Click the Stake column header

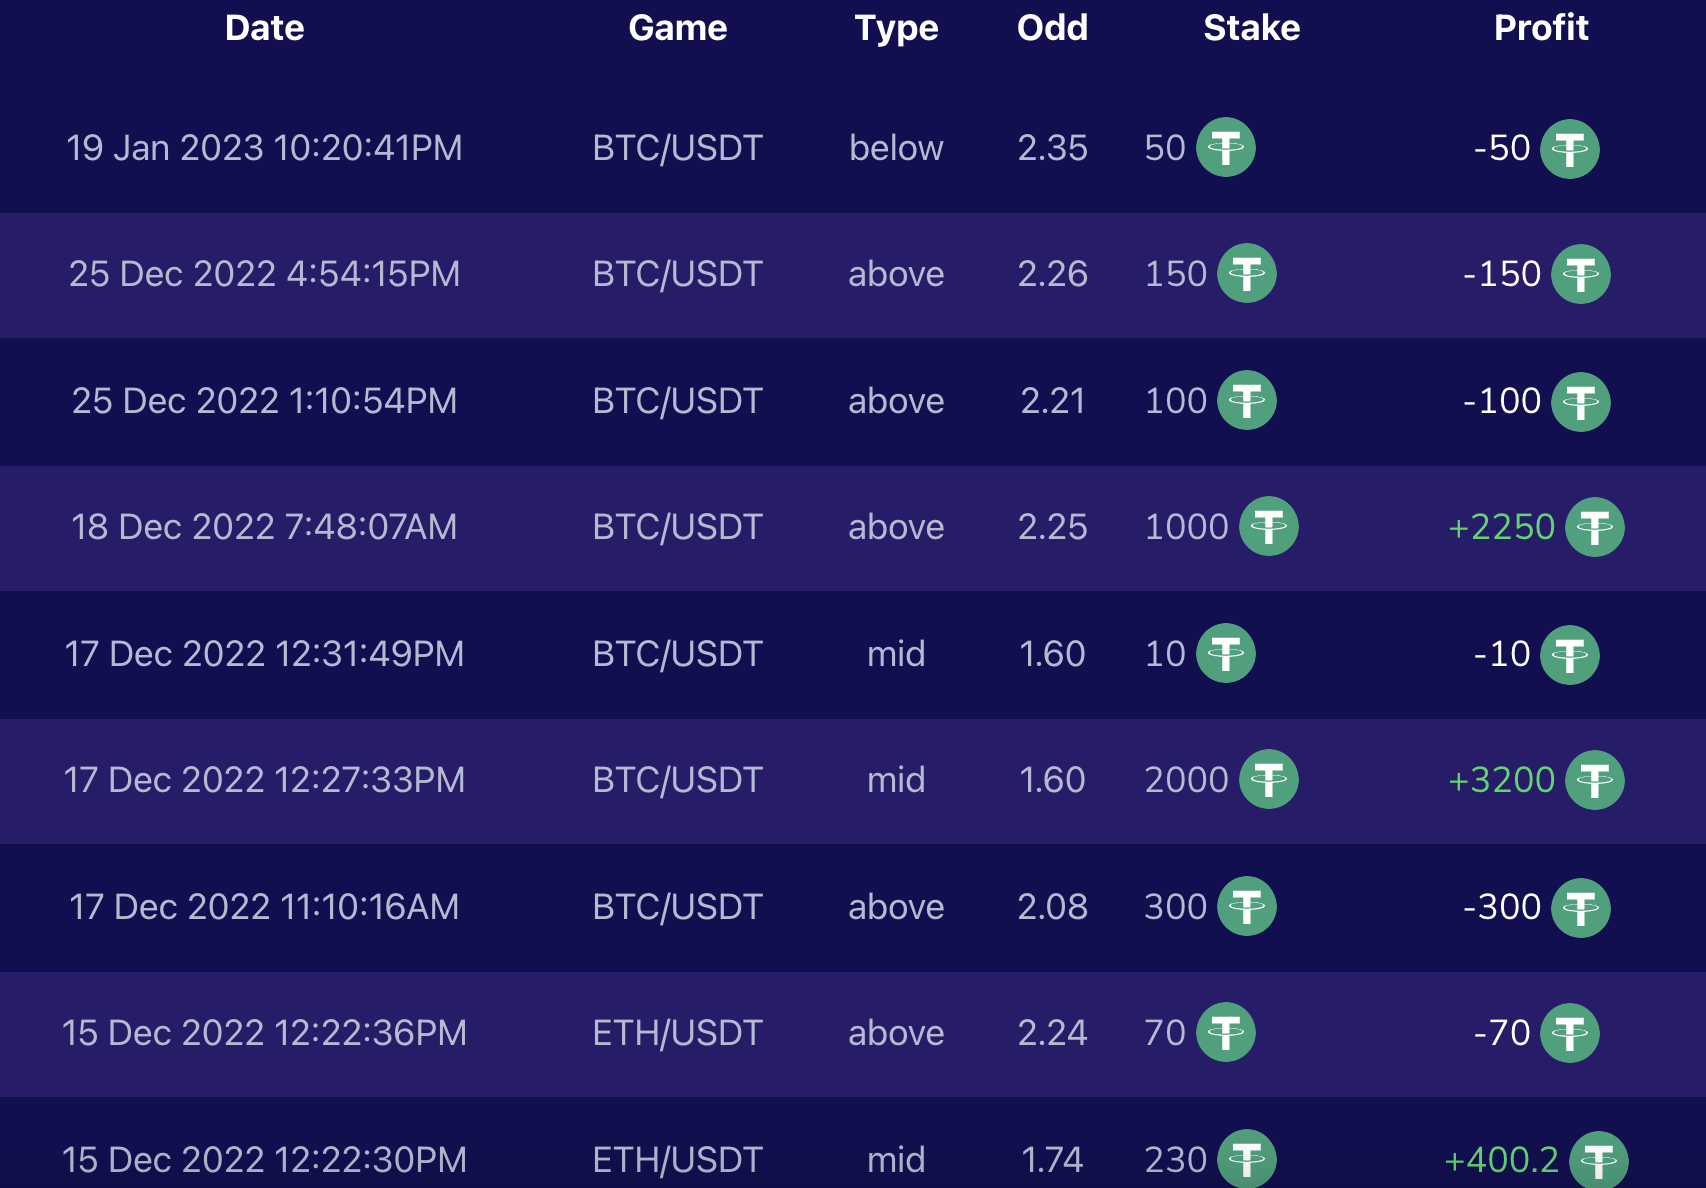(x=1252, y=28)
